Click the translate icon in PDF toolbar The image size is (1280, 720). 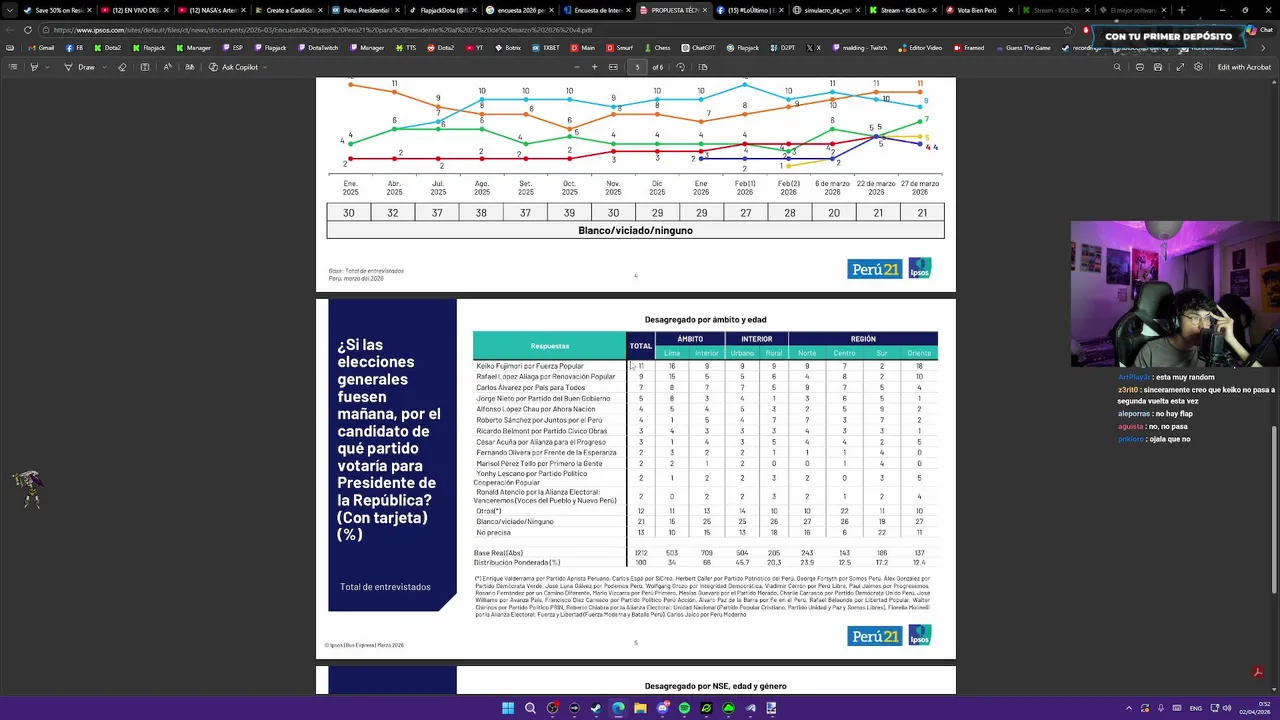[x=189, y=67]
